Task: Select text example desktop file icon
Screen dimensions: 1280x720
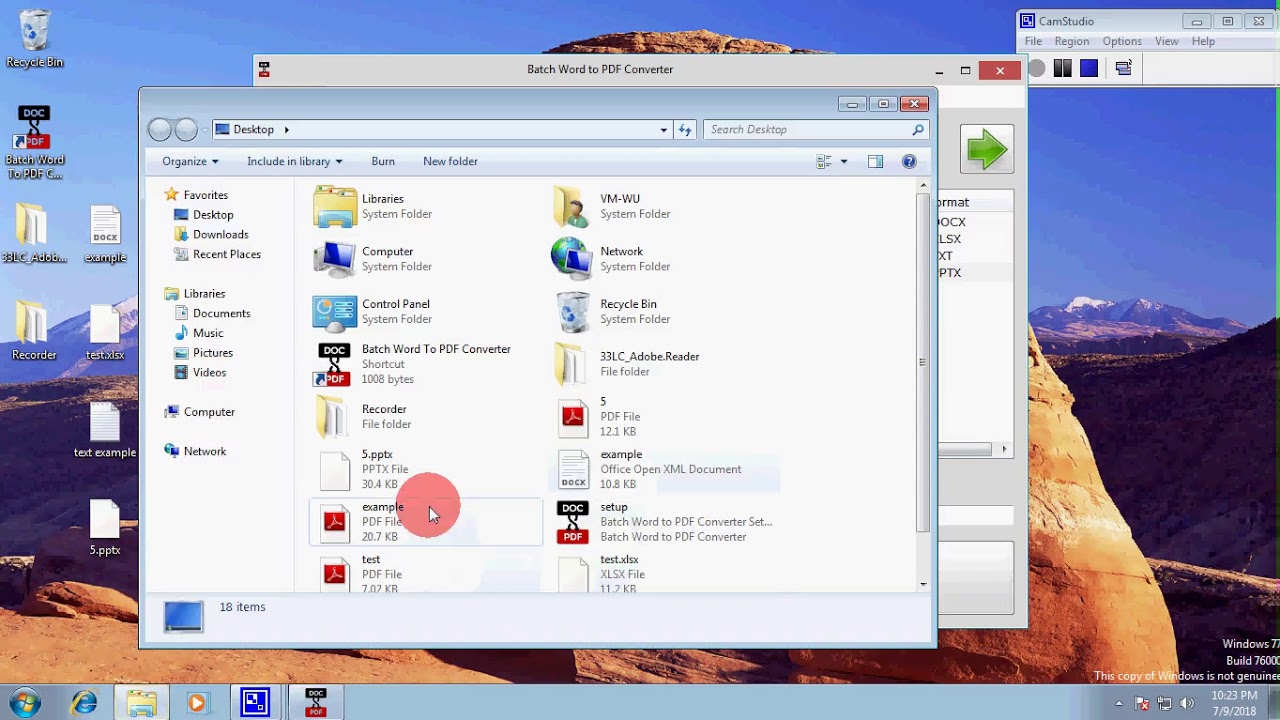Action: pyautogui.click(x=104, y=431)
